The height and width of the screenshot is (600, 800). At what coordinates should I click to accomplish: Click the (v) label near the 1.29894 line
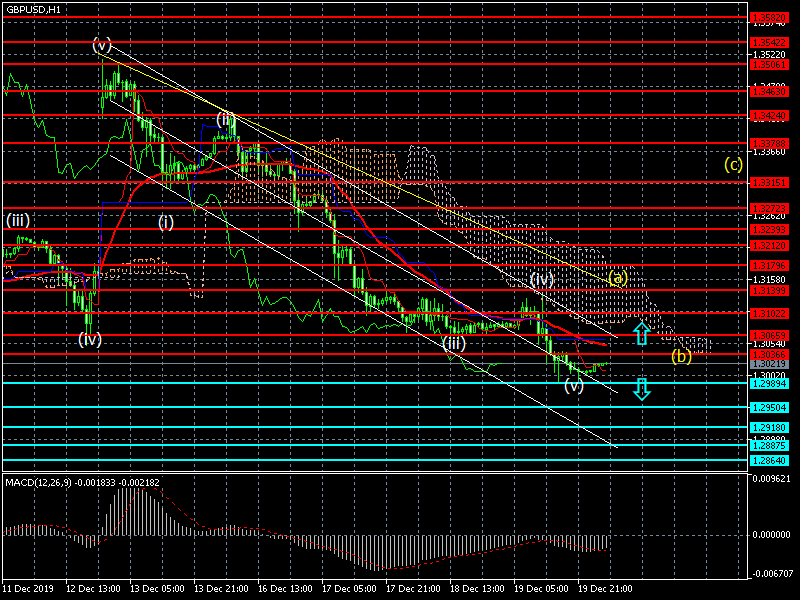573,386
